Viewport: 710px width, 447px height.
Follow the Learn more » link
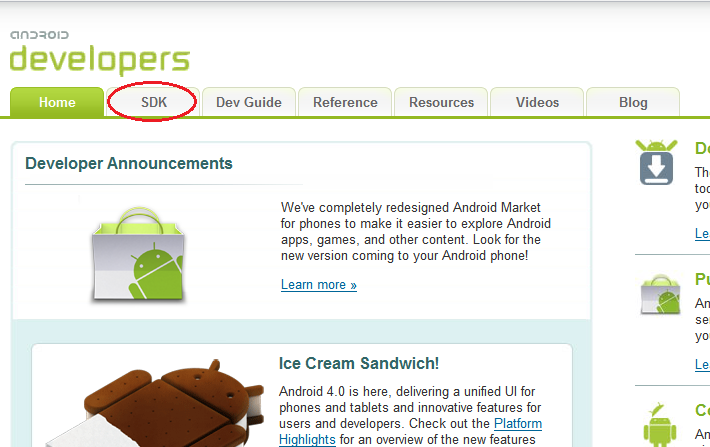coord(319,285)
